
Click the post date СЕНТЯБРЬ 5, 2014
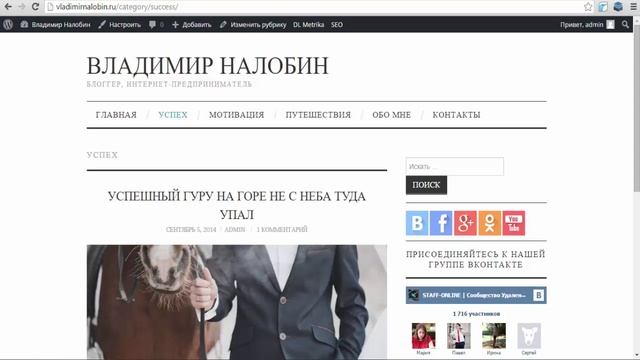tap(191, 229)
